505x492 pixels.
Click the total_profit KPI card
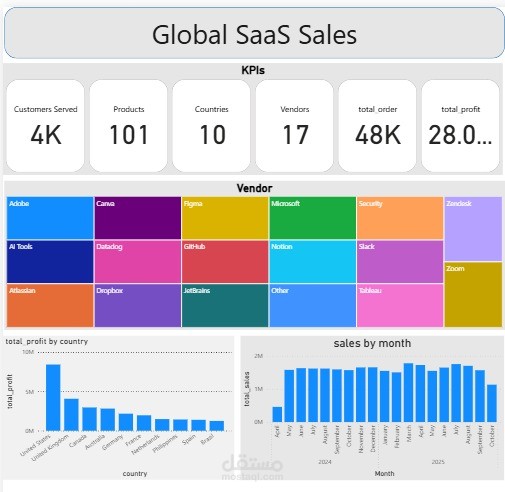460,126
